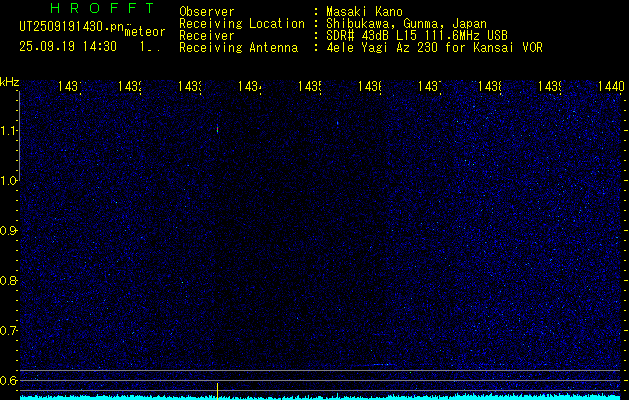Click the "Receiver" field label

207,36
